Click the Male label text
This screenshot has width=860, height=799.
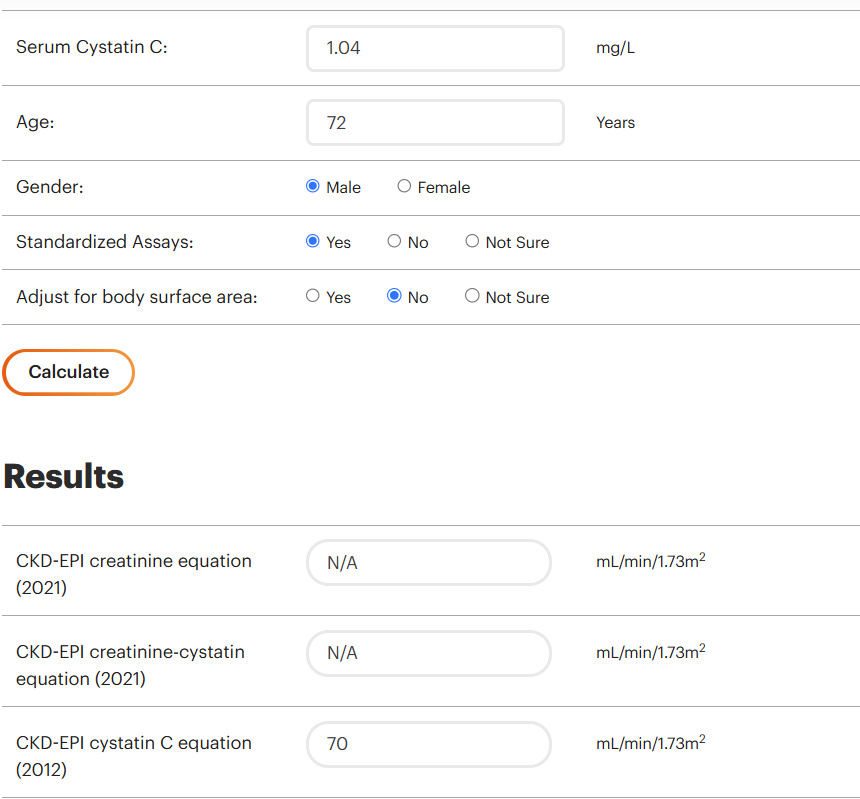(x=343, y=188)
